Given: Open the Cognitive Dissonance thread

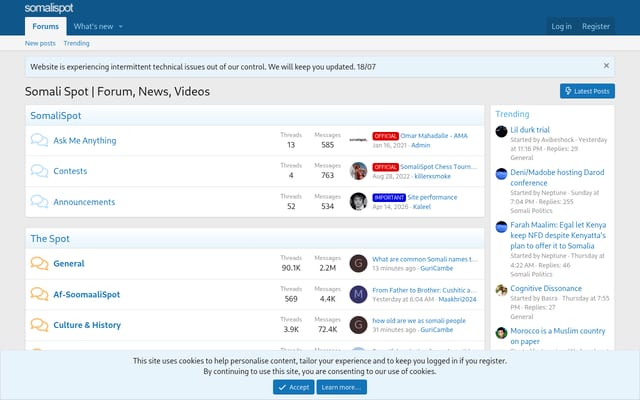Looking at the screenshot, I should (546, 288).
